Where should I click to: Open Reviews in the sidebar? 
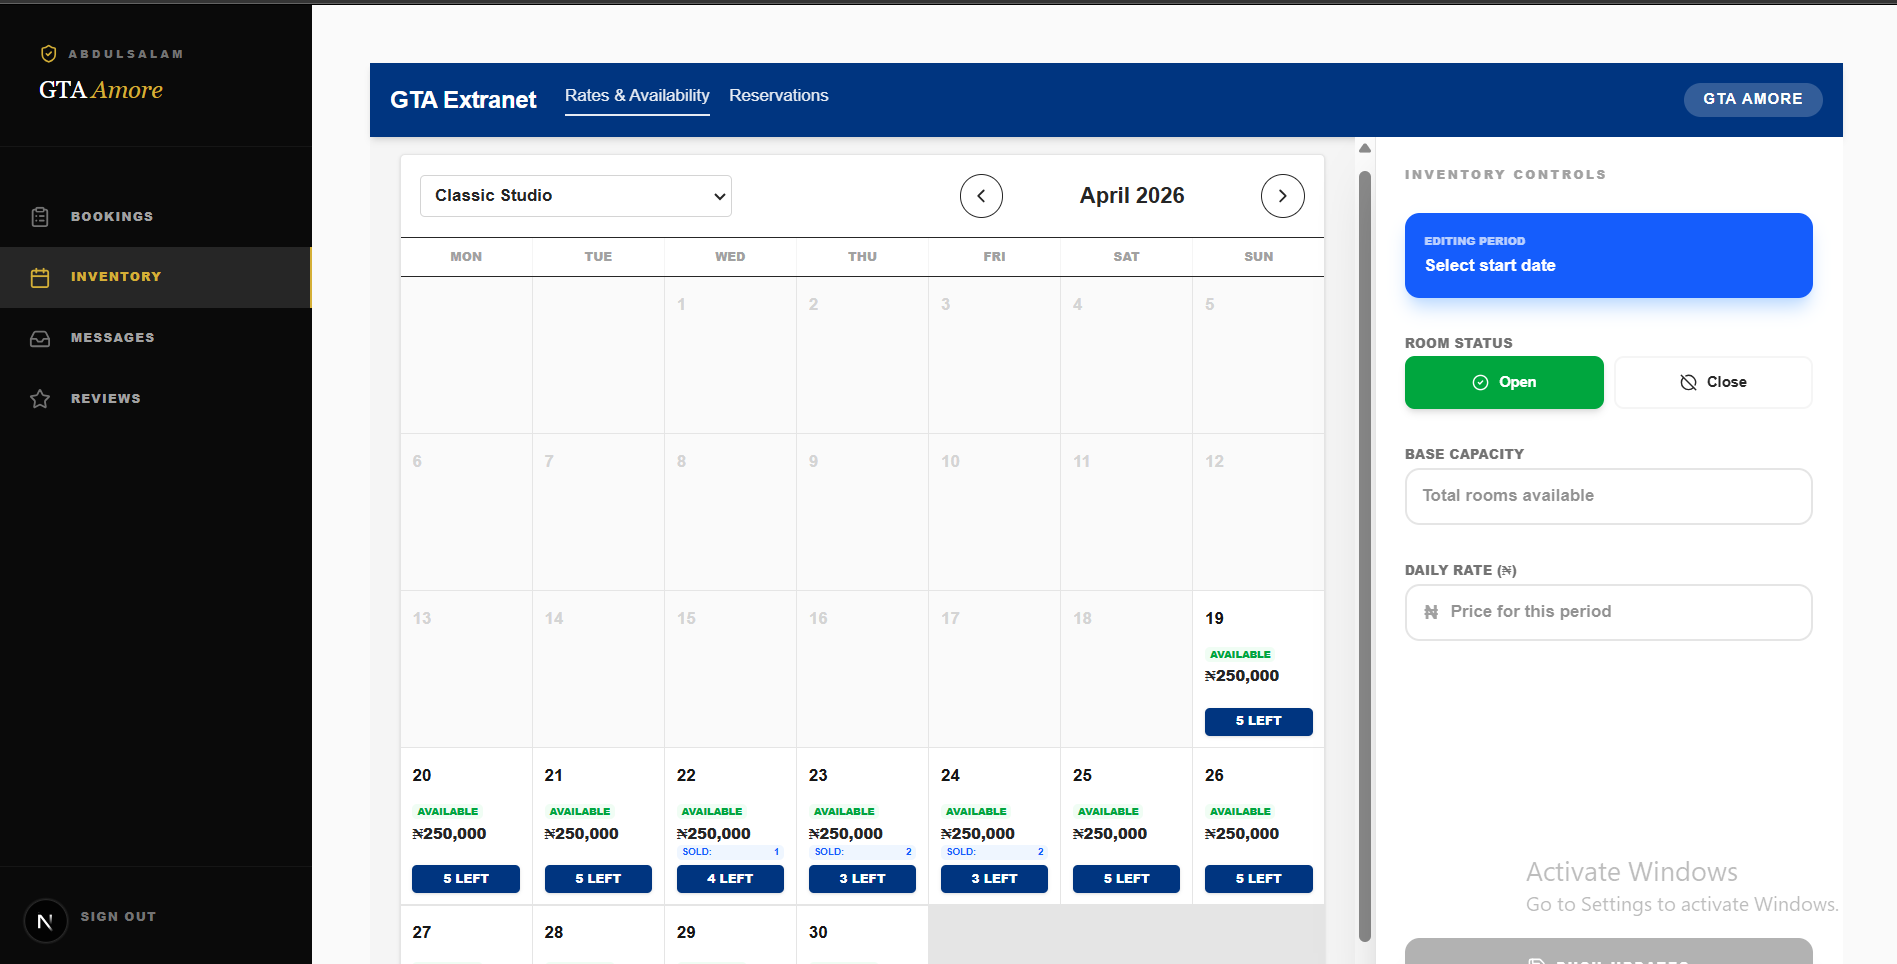click(x=156, y=398)
